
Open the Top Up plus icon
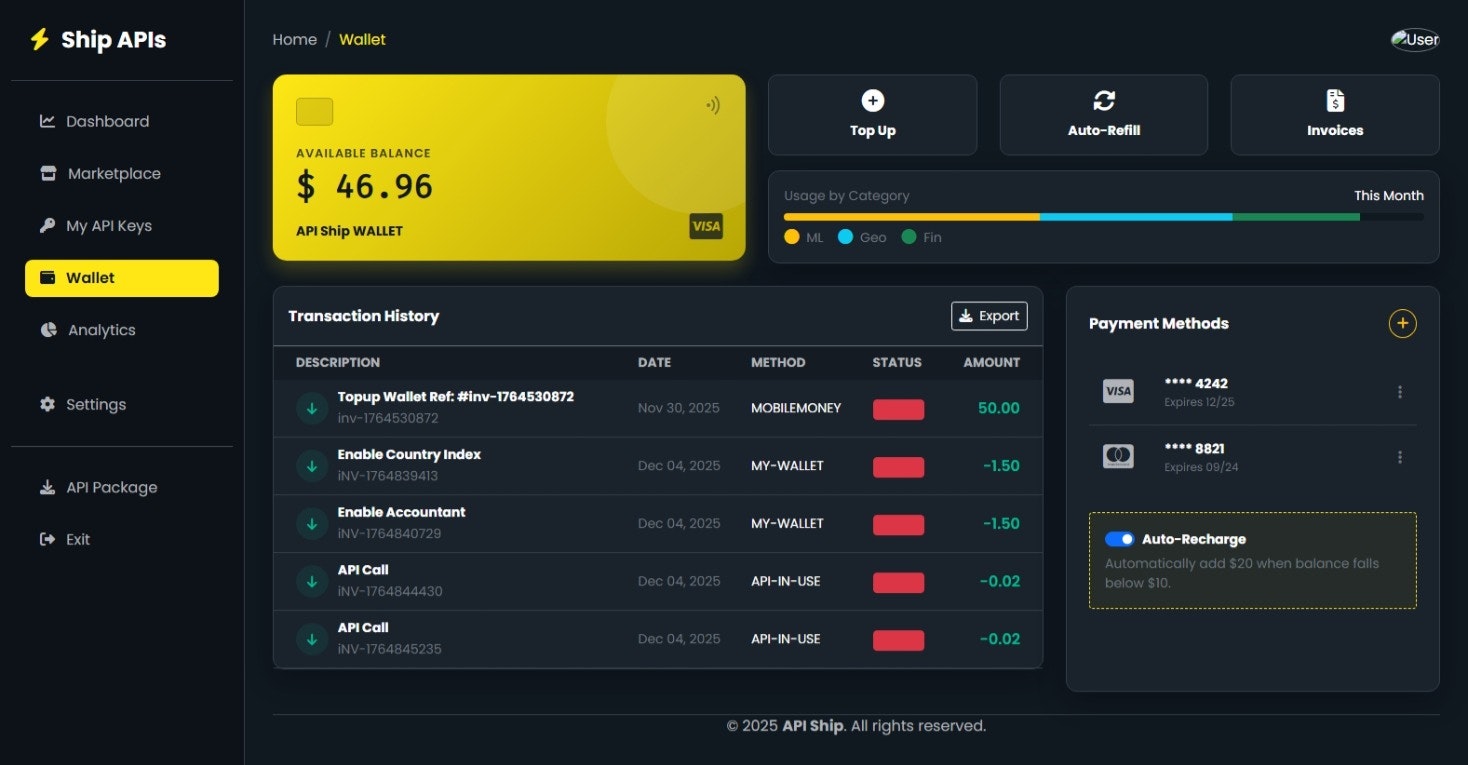coord(872,100)
